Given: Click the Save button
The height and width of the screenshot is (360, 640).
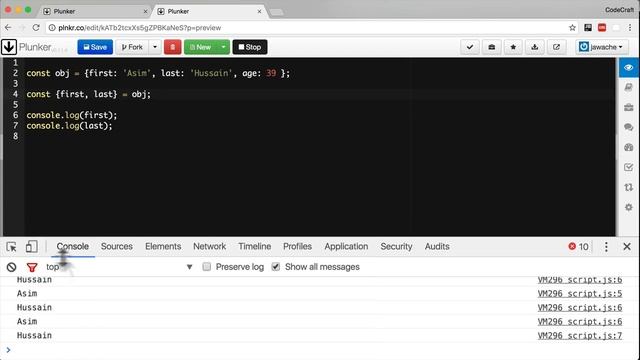Looking at the screenshot, I should pyautogui.click(x=95, y=47).
